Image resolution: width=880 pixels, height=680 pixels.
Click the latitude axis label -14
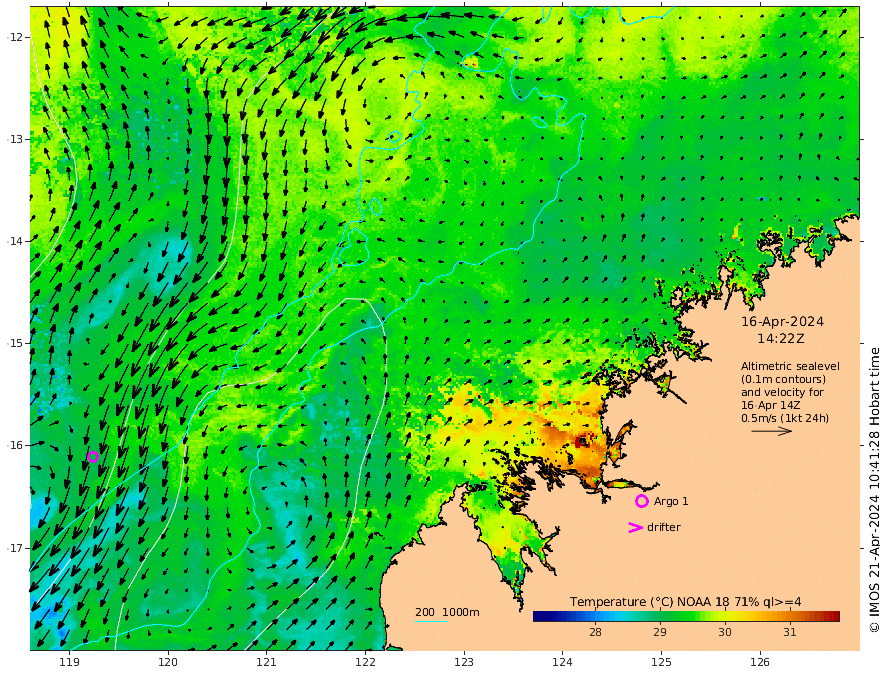15,241
